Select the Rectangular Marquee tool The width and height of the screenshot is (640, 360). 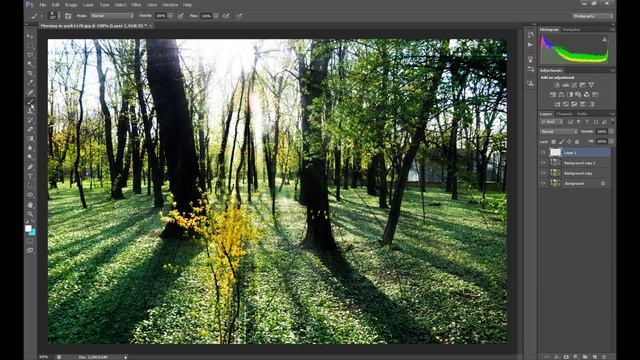point(30,46)
